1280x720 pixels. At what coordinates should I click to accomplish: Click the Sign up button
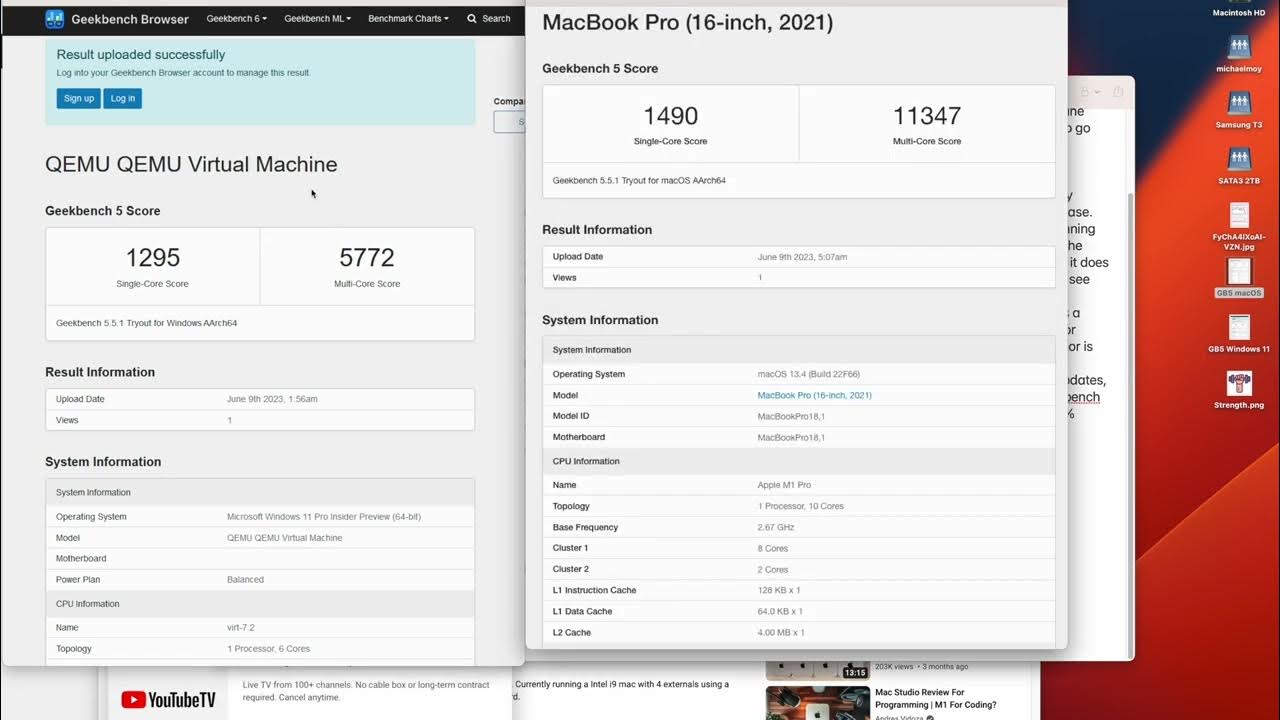(78, 98)
